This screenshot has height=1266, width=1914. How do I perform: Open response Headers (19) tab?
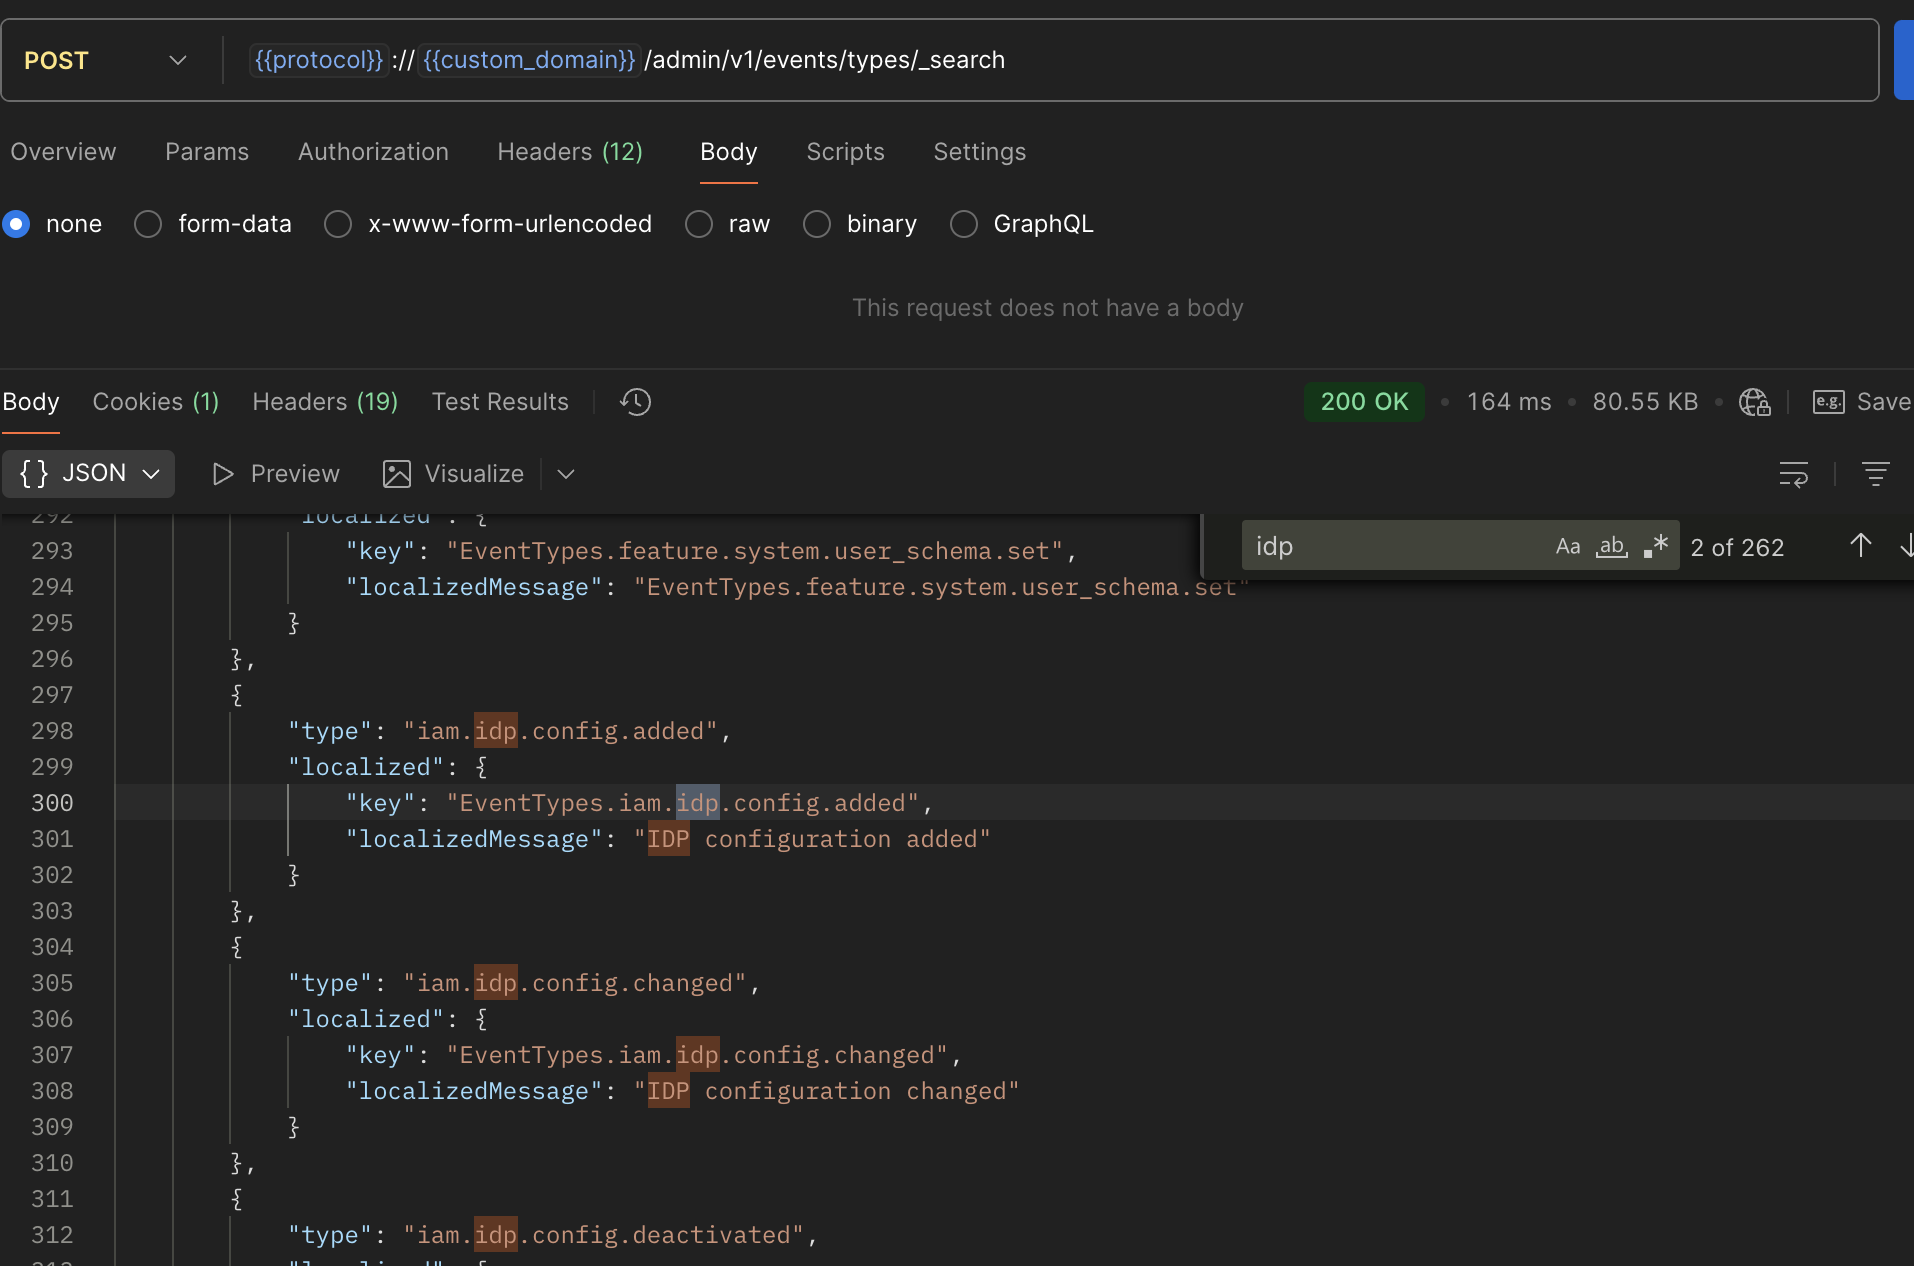pos(325,402)
